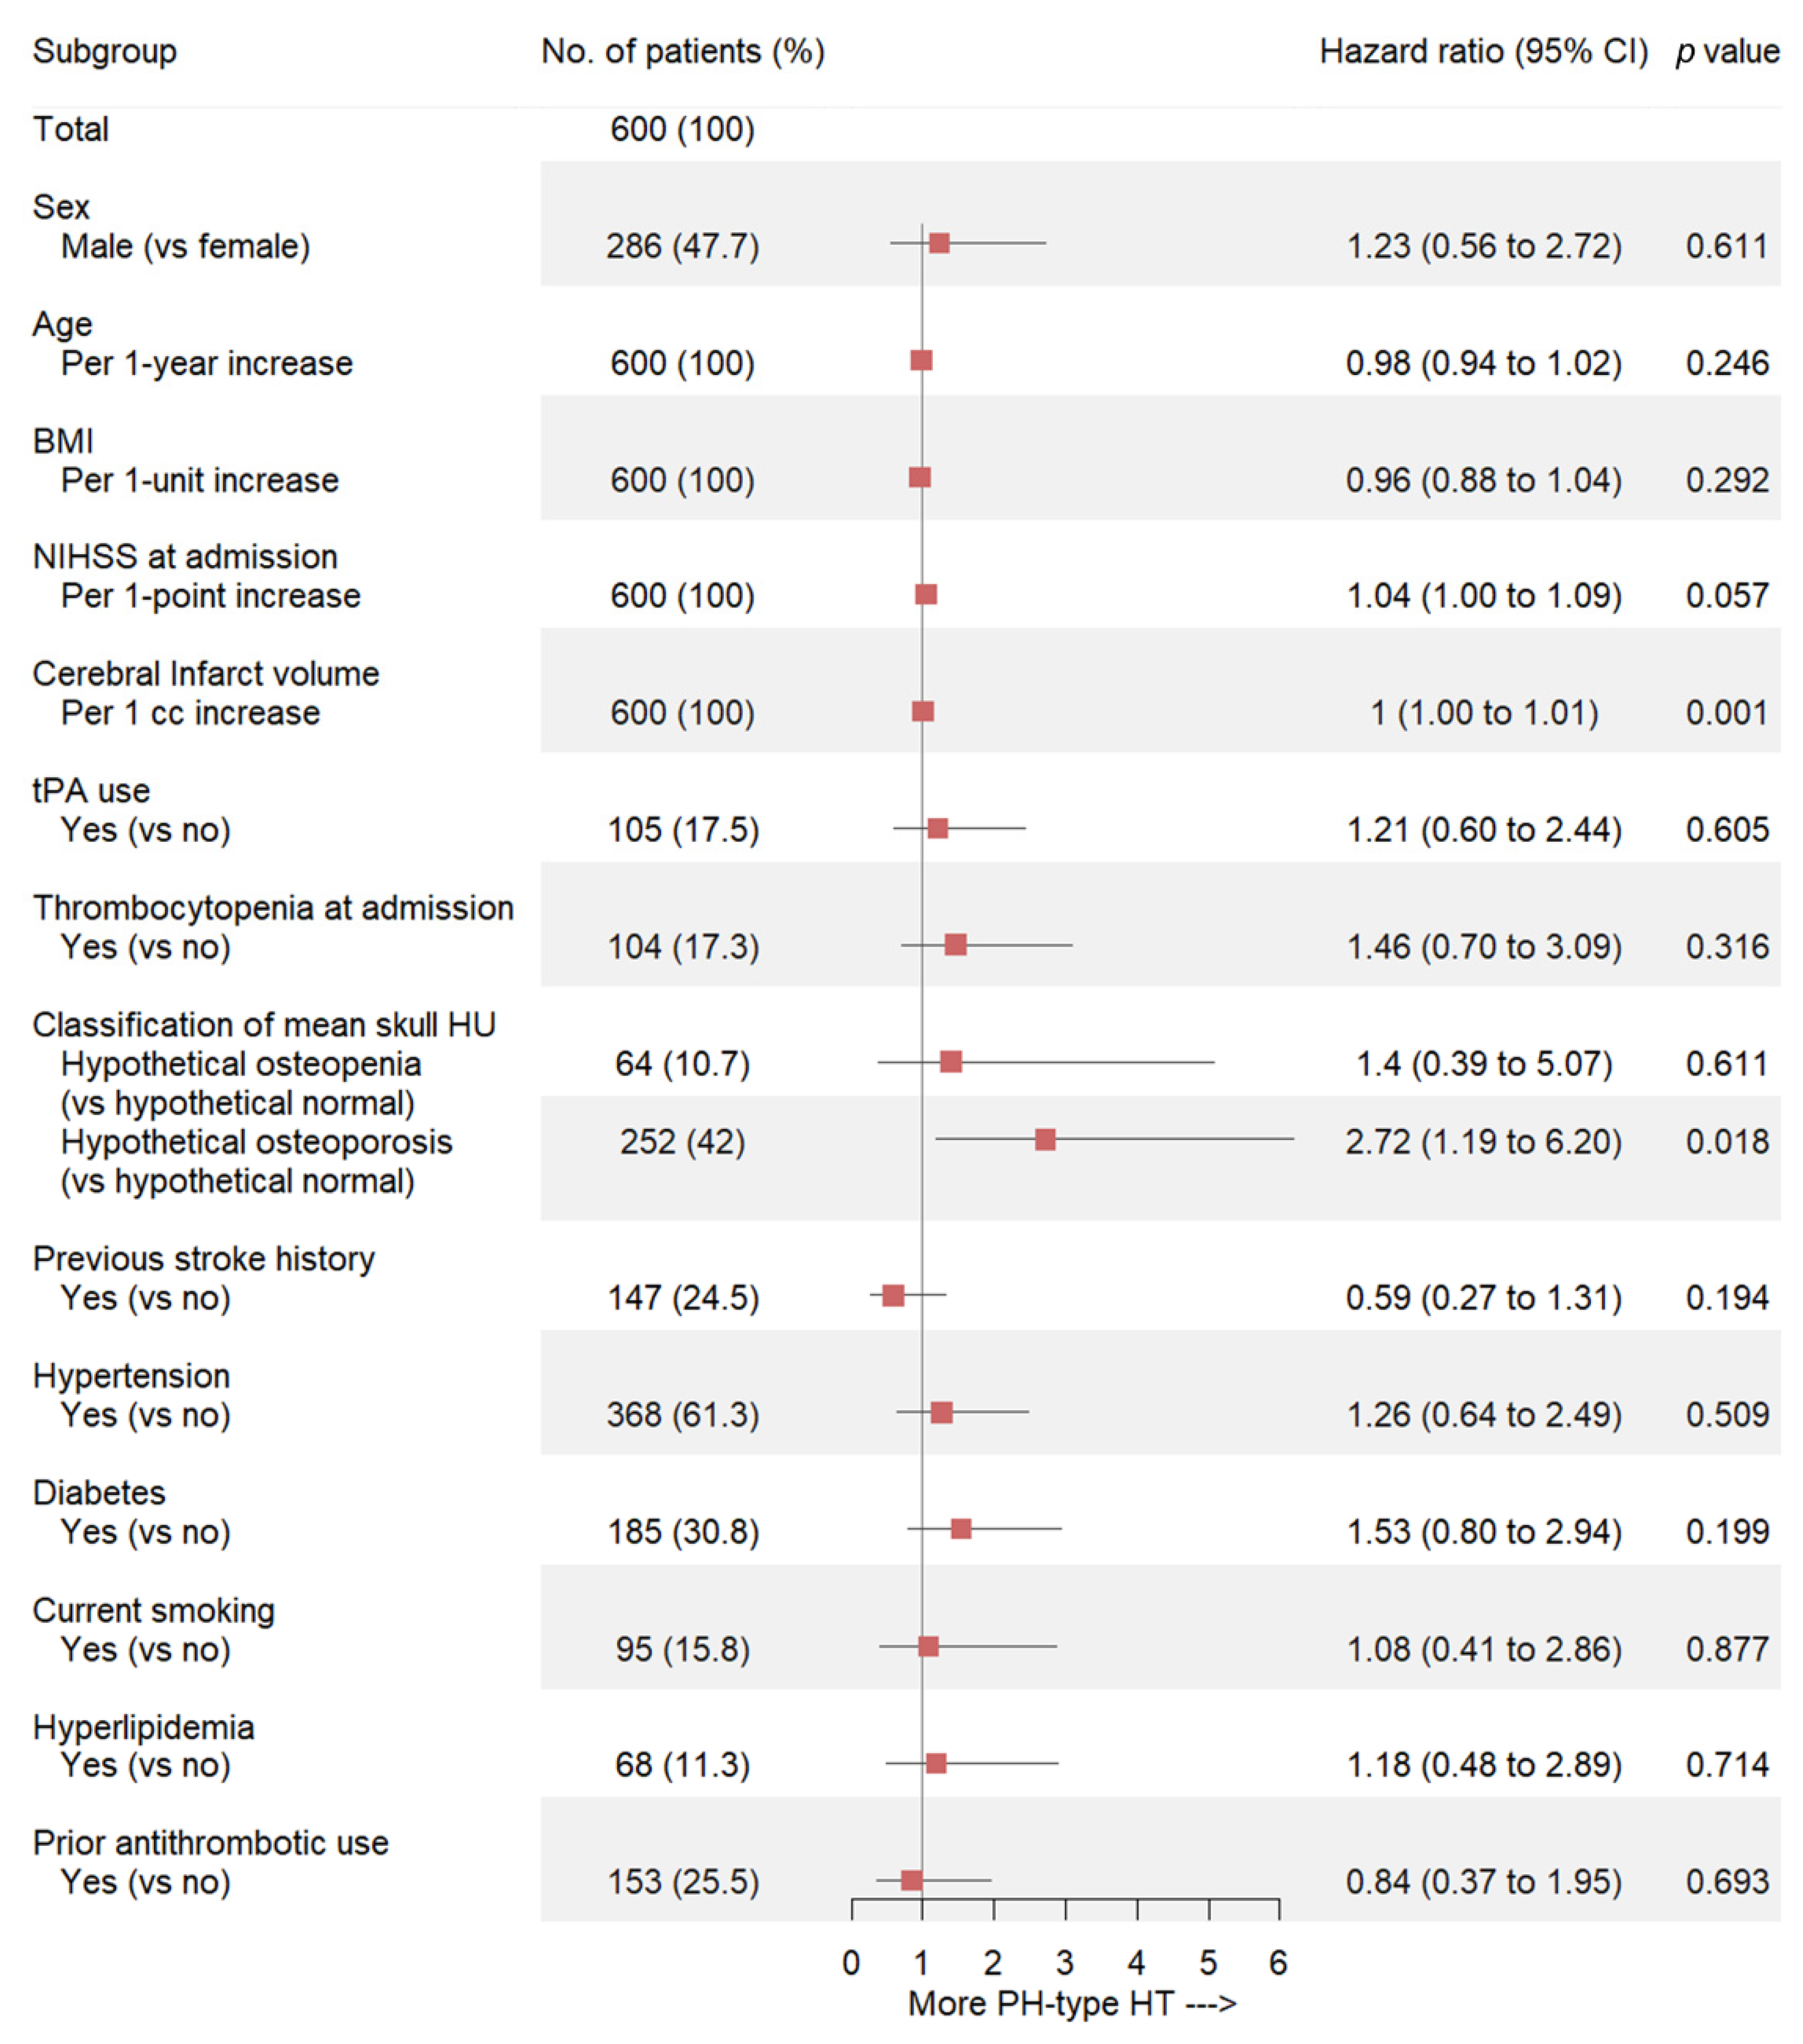
Task: Click the Diabetes hazard ratio red square
Action: pos(961,1529)
